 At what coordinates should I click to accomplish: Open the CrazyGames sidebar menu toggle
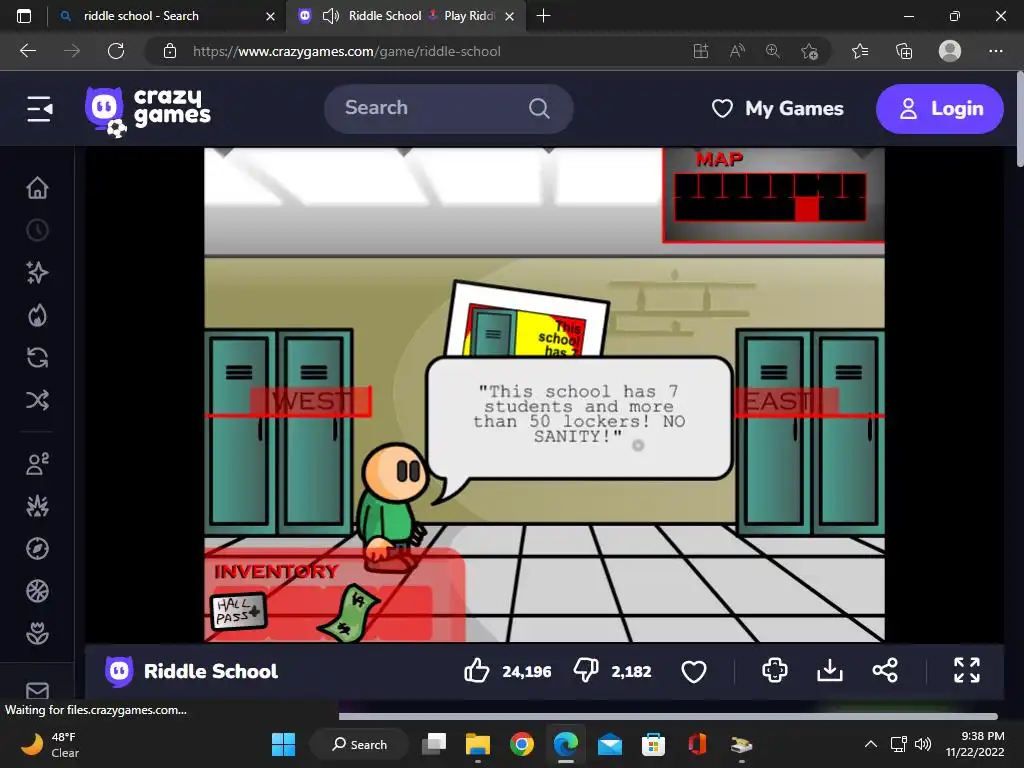click(39, 109)
